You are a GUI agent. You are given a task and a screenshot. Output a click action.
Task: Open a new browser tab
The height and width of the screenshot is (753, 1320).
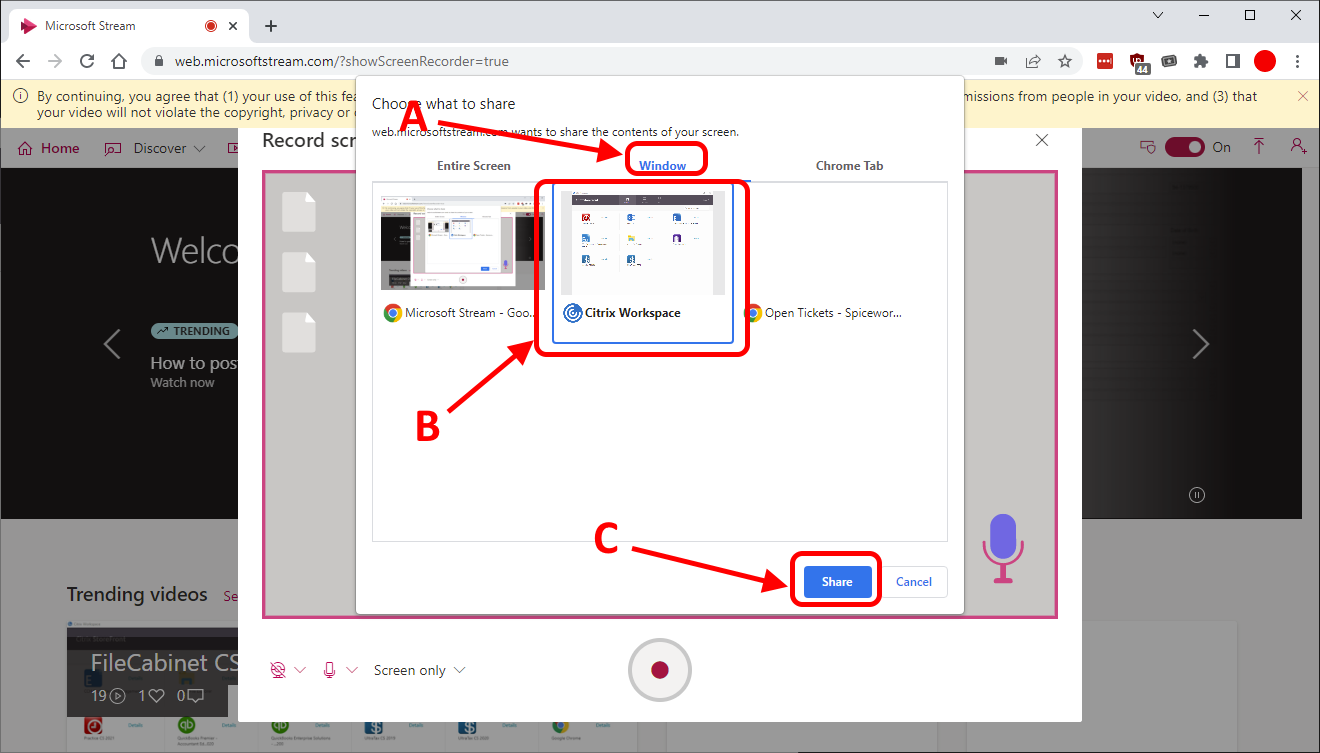click(270, 26)
